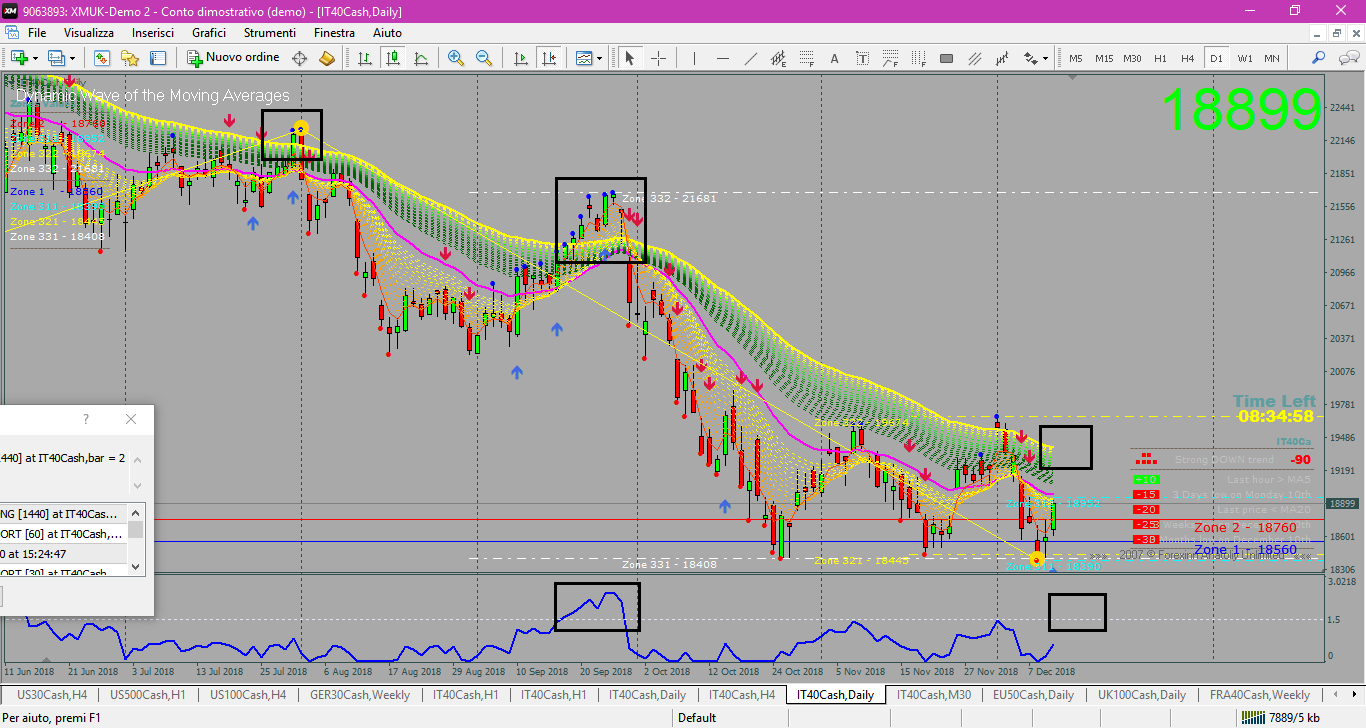Switch chart to bar chart mode
The image size is (1366, 728).
[x=365, y=58]
